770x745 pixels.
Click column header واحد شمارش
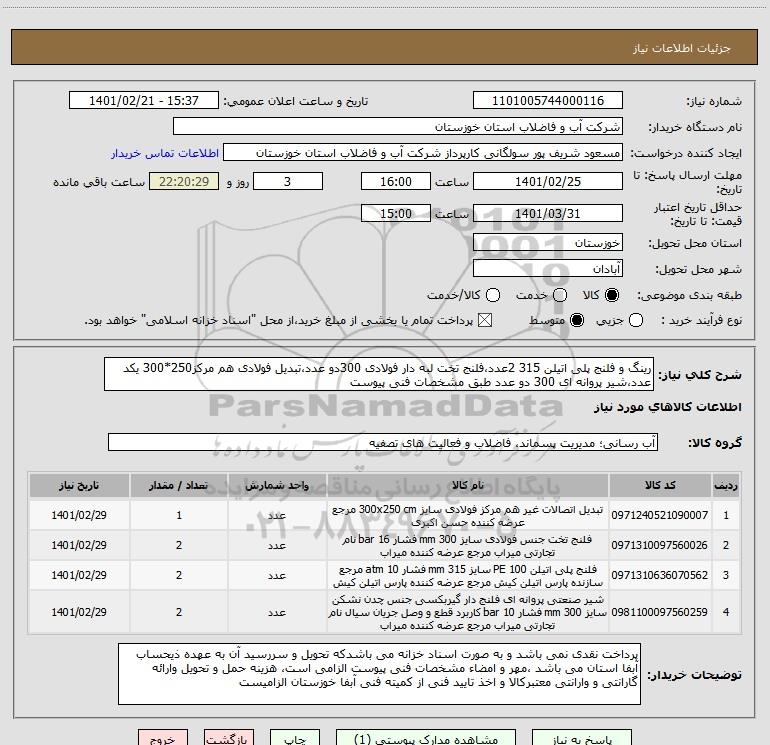[277, 485]
